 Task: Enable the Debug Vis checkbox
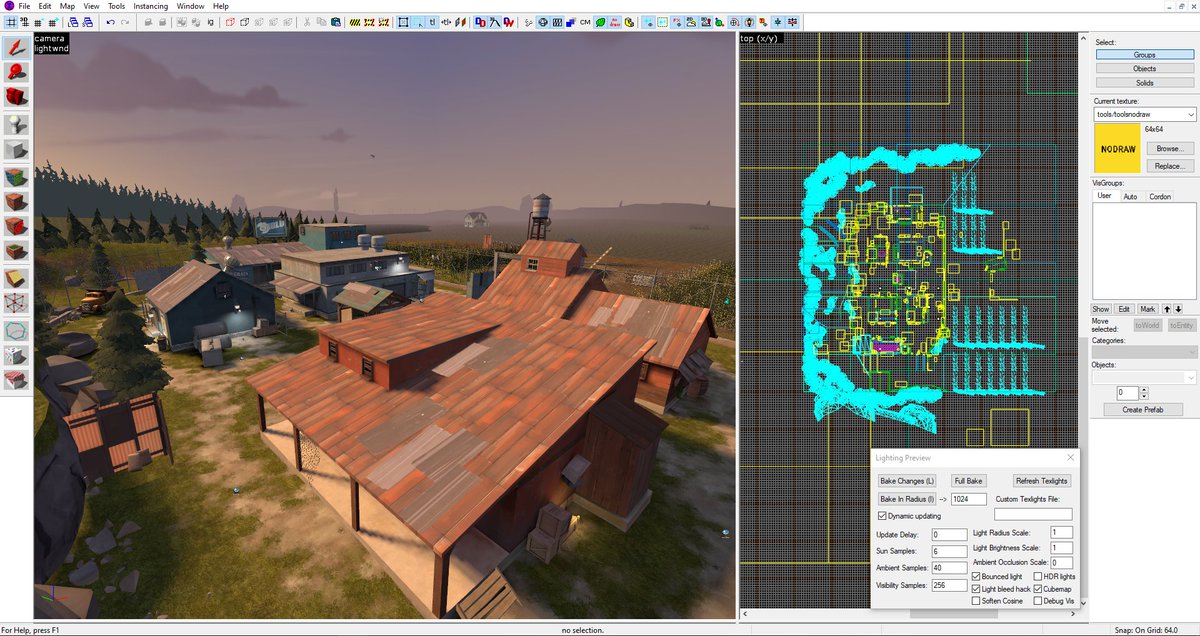pos(1038,601)
